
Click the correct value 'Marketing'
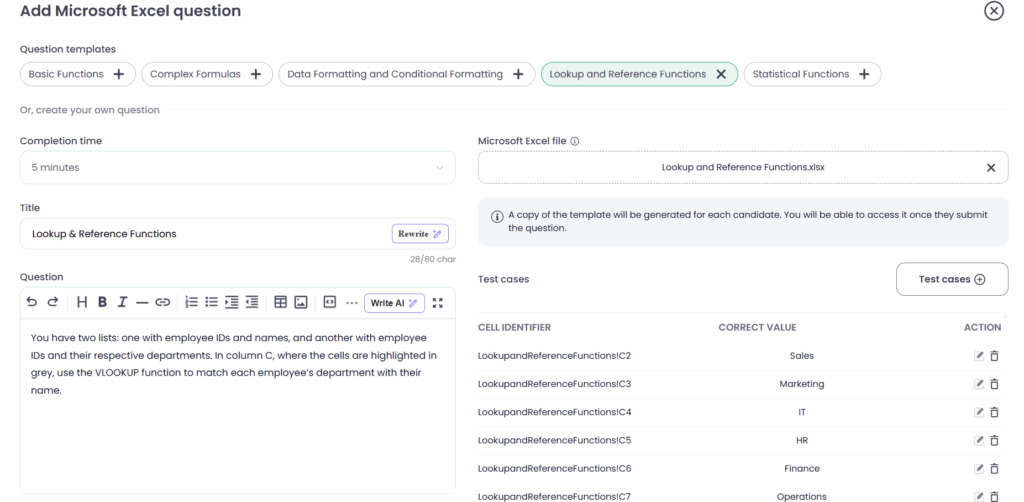click(x=801, y=384)
